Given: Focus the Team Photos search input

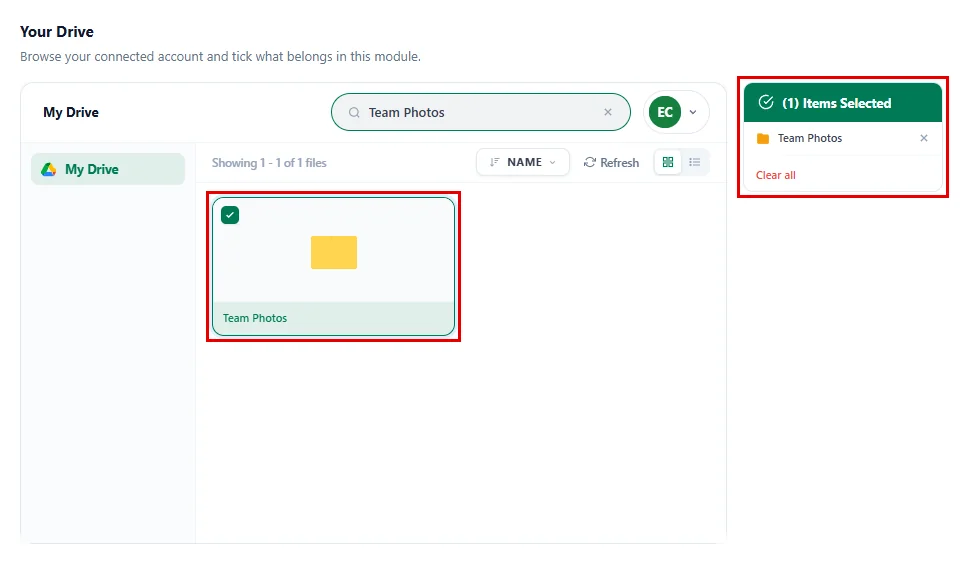Looking at the screenshot, I should click(481, 112).
